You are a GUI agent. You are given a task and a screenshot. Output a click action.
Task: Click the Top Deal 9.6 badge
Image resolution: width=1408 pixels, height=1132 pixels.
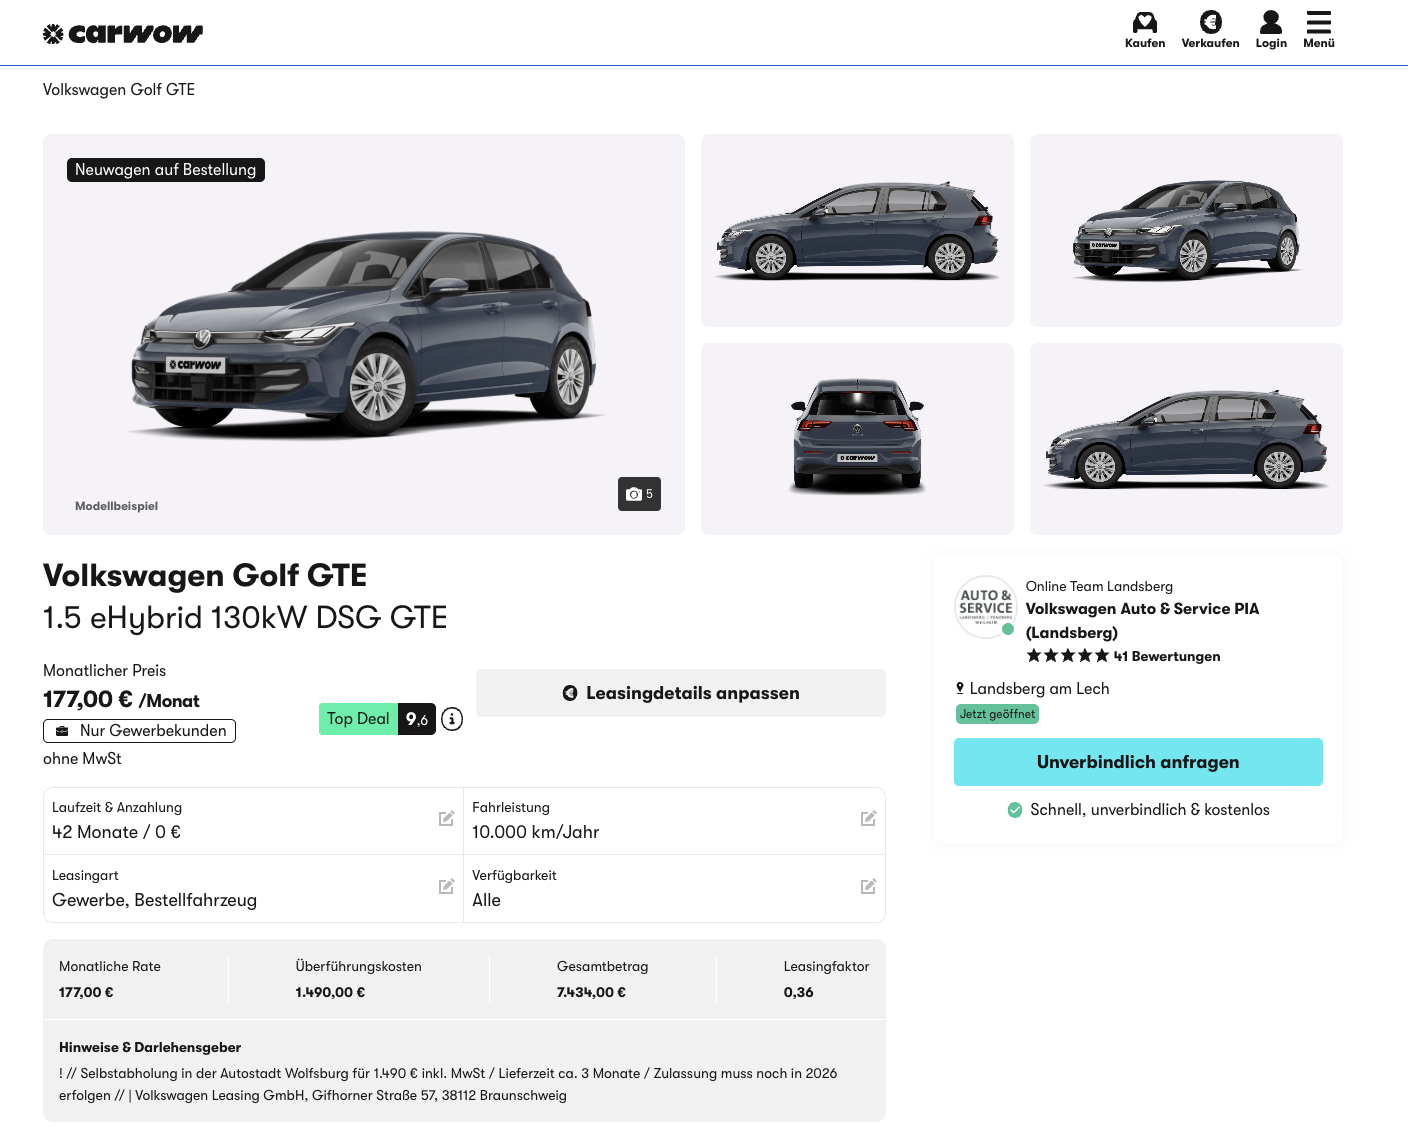[x=377, y=719]
